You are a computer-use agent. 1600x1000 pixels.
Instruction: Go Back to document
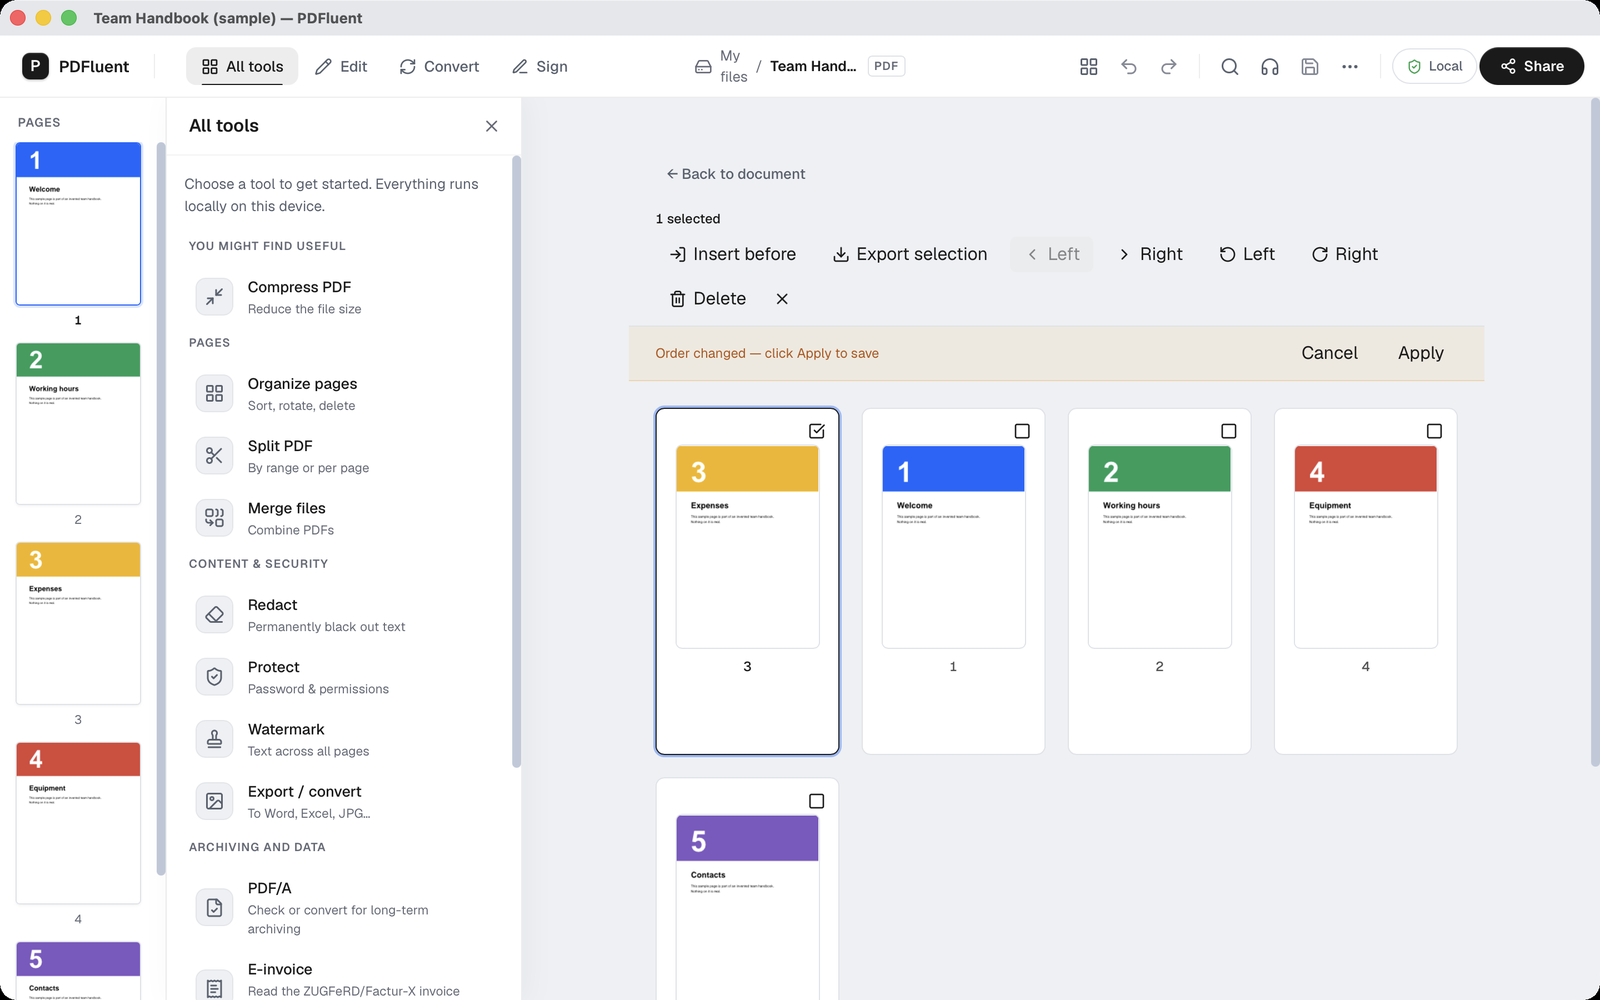[735, 174]
